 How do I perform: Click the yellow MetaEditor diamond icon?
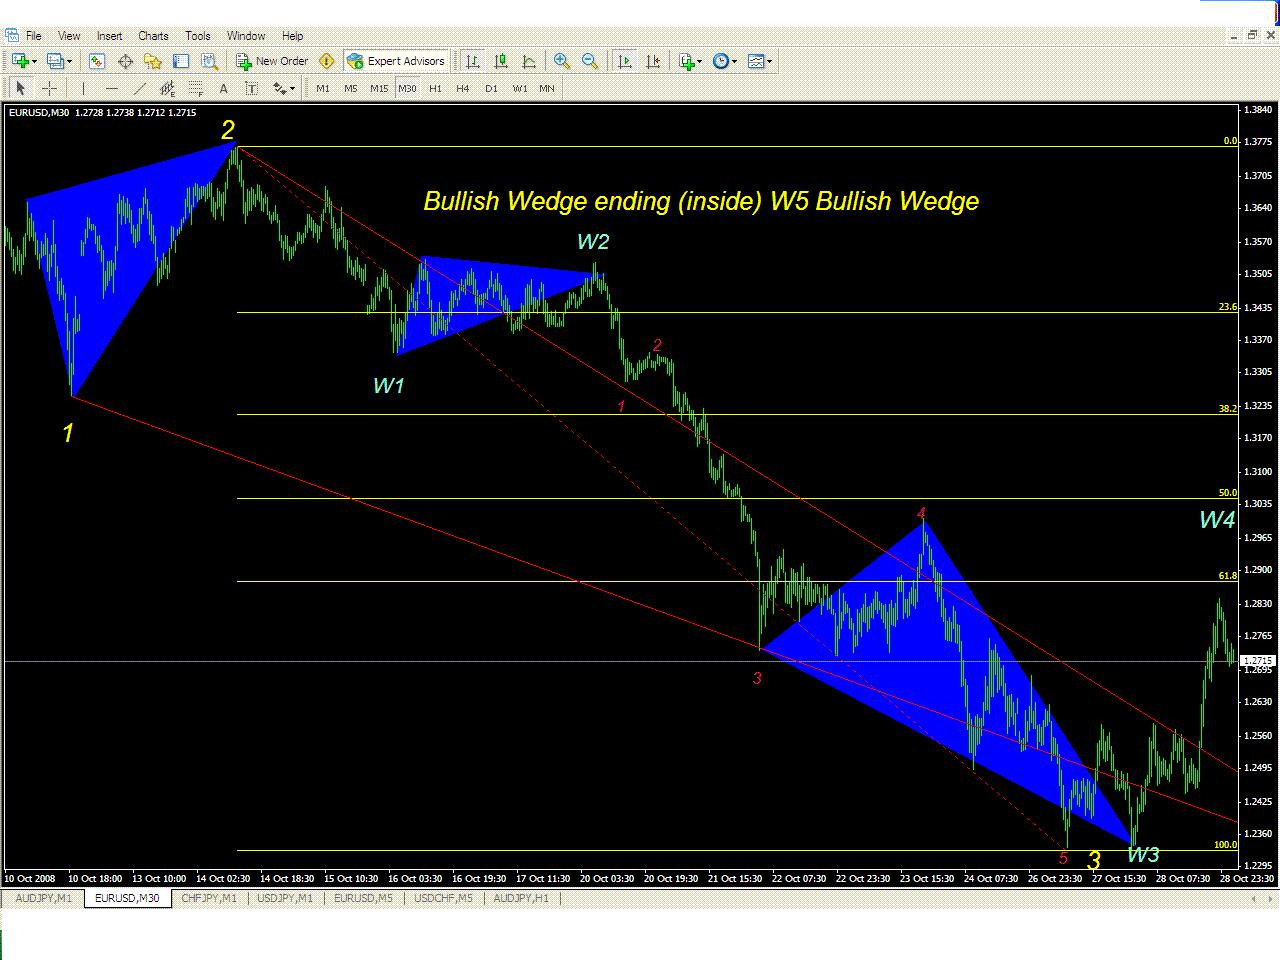click(326, 61)
